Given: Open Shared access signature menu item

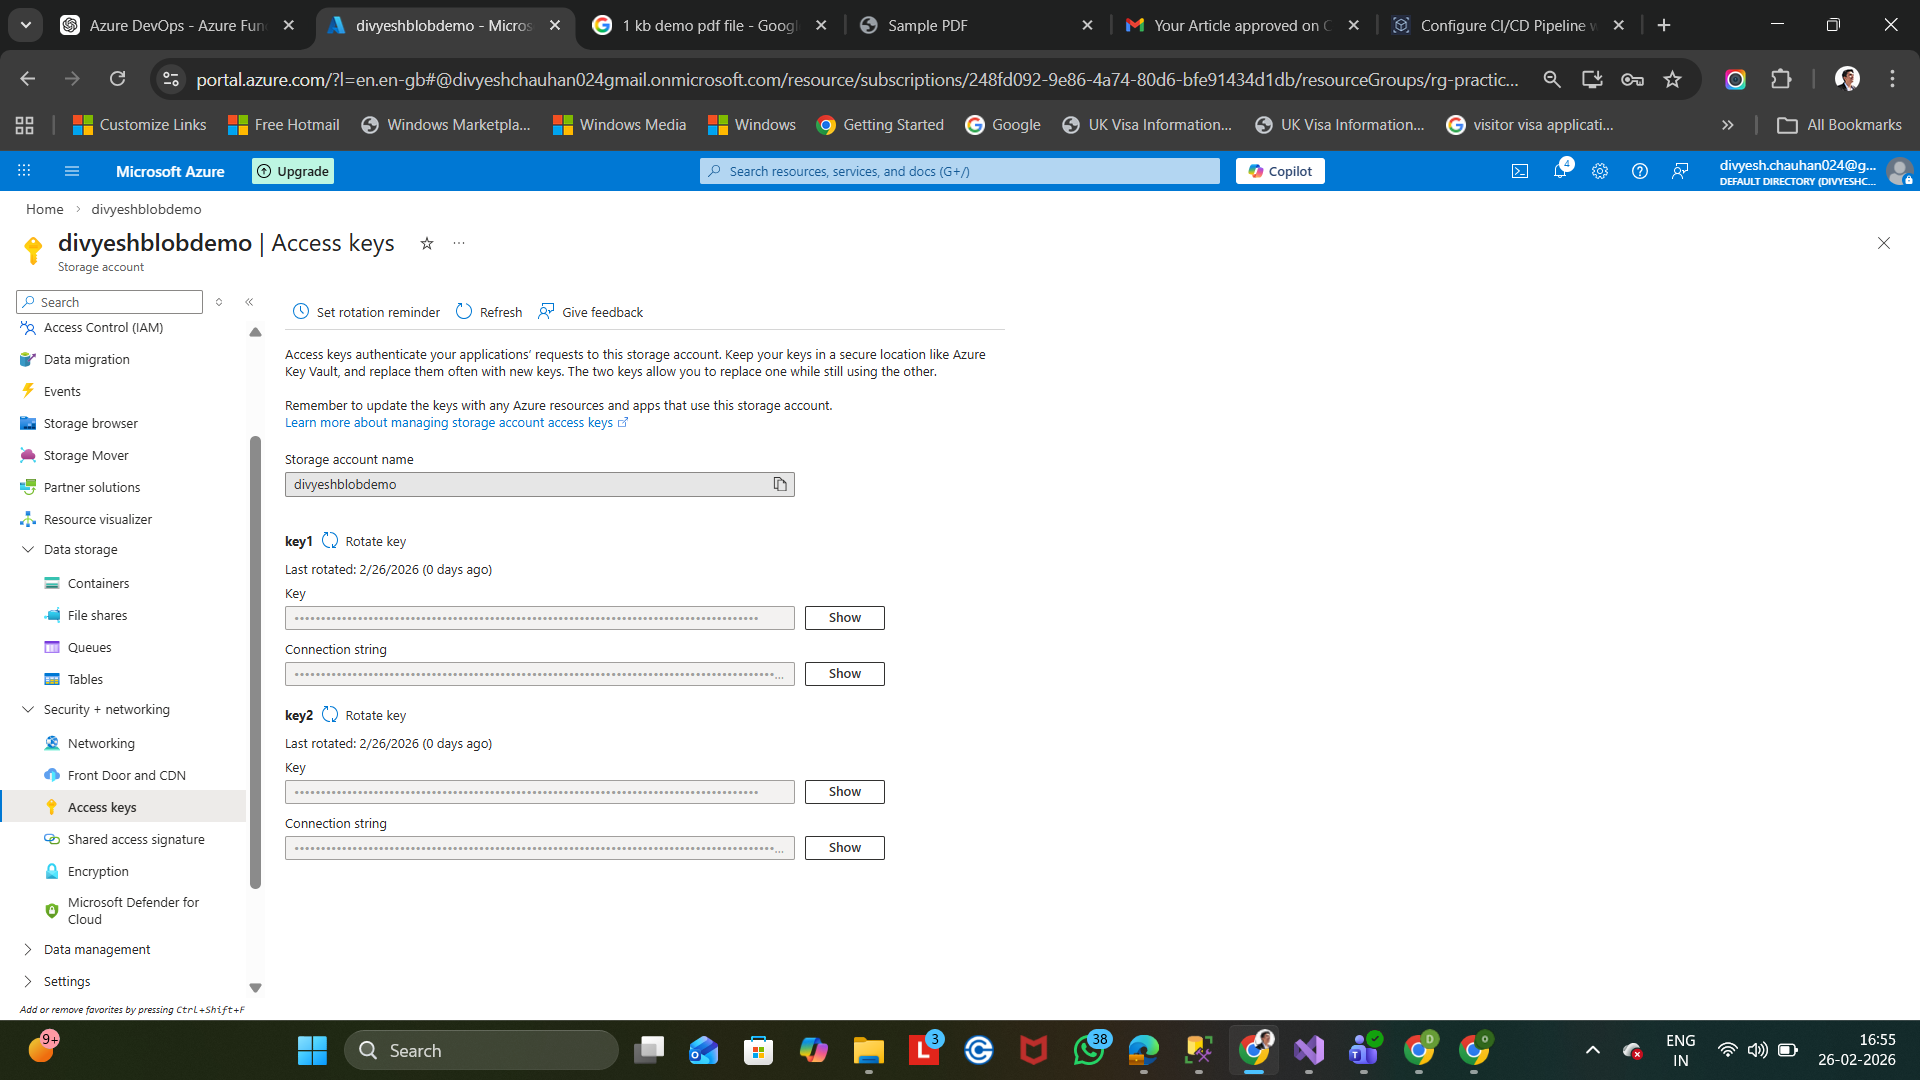Looking at the screenshot, I should (136, 839).
